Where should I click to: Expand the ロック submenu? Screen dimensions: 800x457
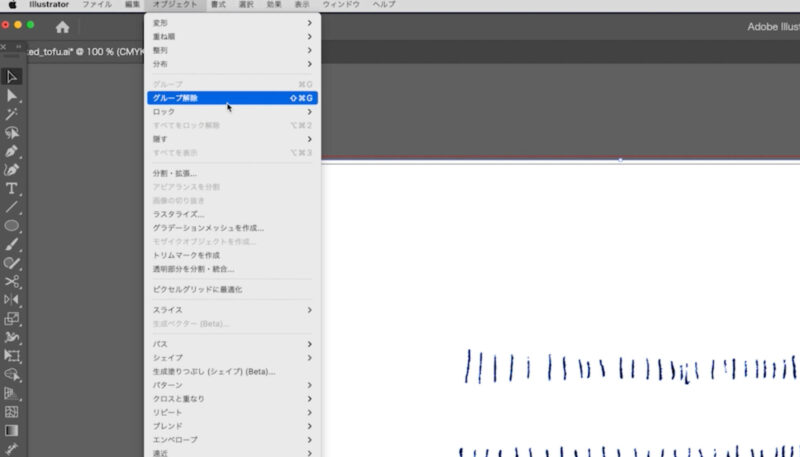pos(232,112)
